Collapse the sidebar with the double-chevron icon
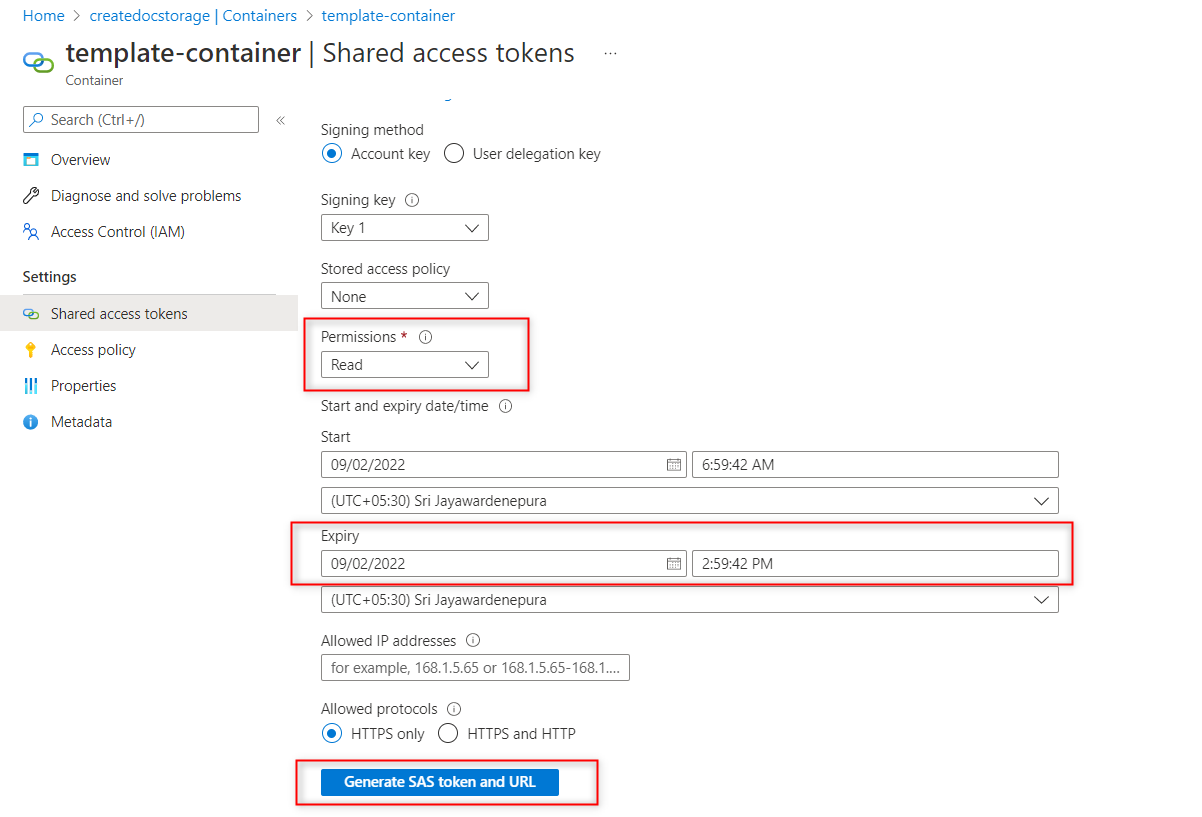 click(x=281, y=120)
